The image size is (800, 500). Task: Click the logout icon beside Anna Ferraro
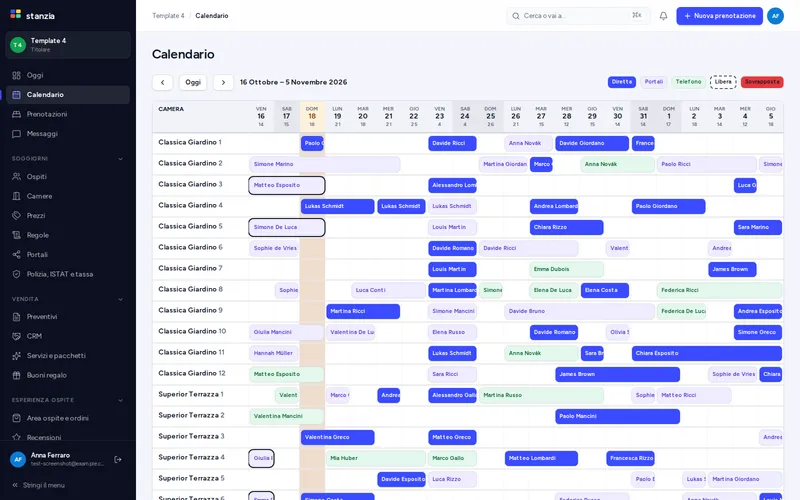click(118, 460)
